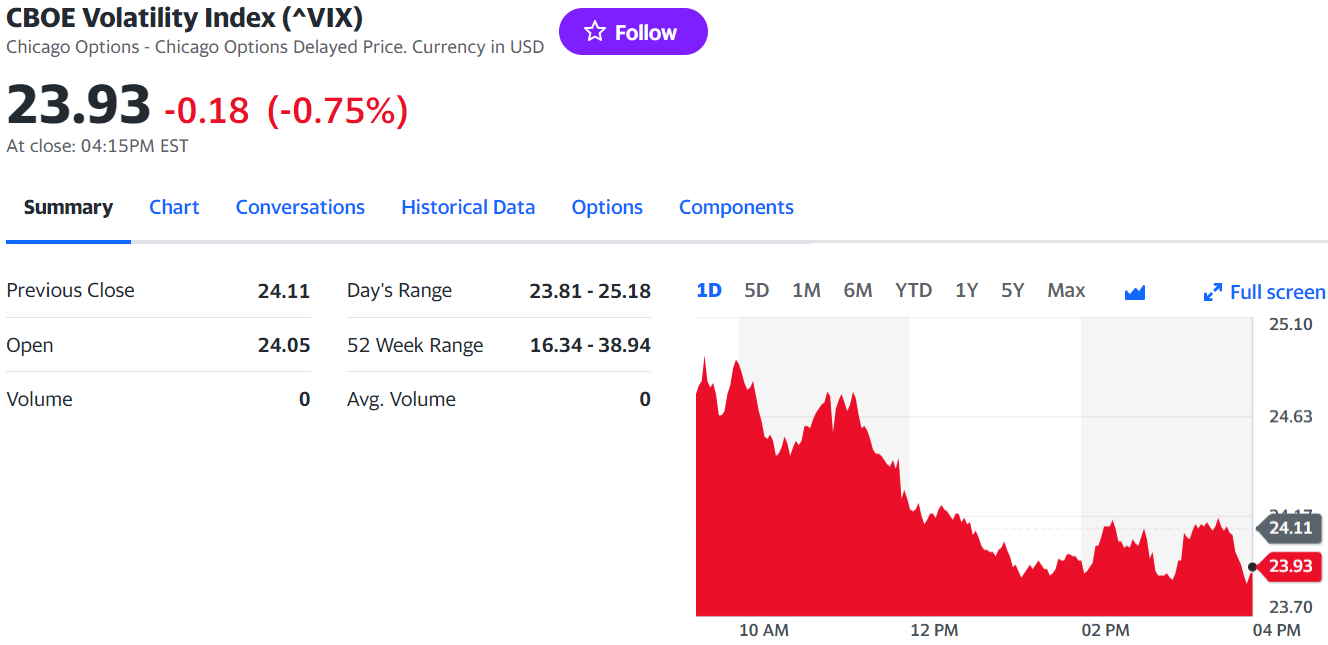The height and width of the screenshot is (645, 1328).
Task: Open the Components tab
Action: 736,207
